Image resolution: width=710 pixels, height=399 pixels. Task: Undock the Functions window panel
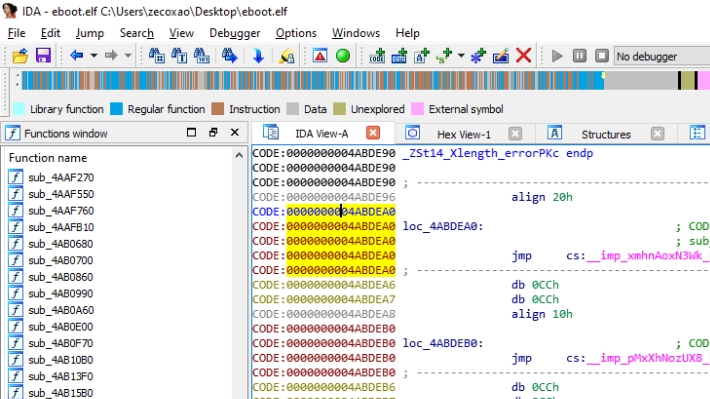coord(213,132)
